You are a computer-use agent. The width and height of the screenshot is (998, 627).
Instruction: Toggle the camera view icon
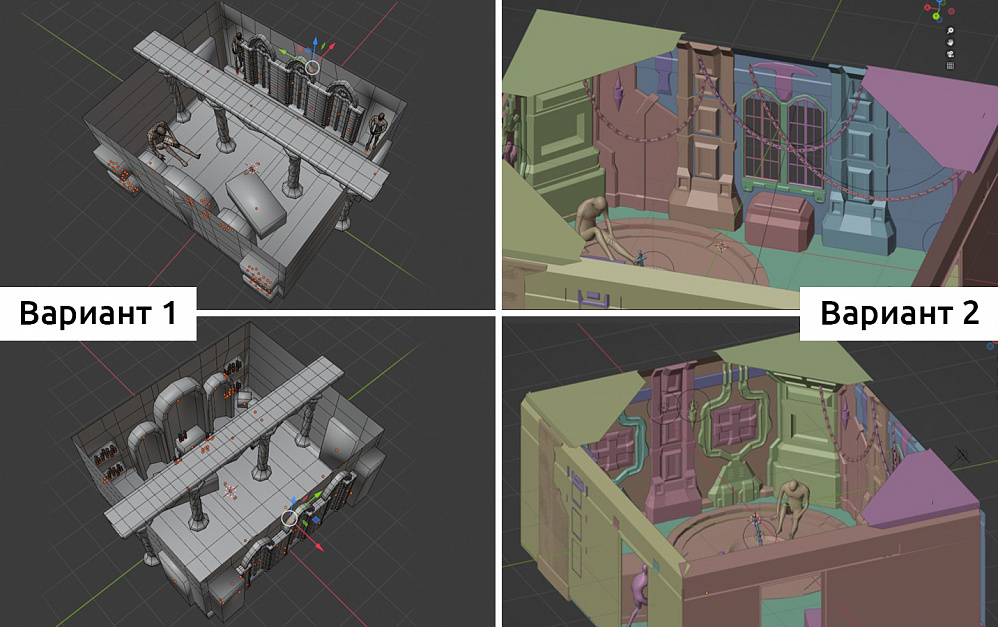(950, 54)
